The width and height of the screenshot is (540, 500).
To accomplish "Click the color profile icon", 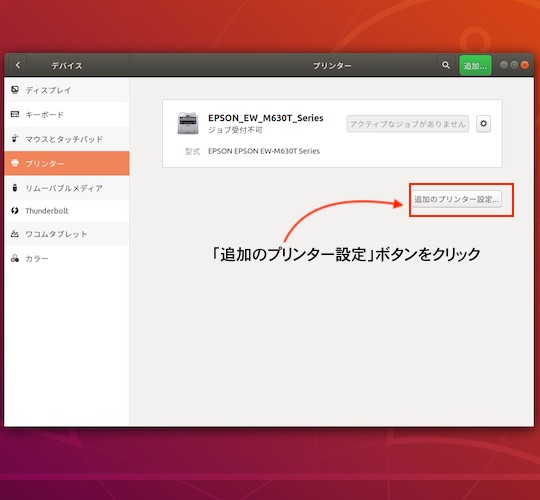I will point(14,258).
